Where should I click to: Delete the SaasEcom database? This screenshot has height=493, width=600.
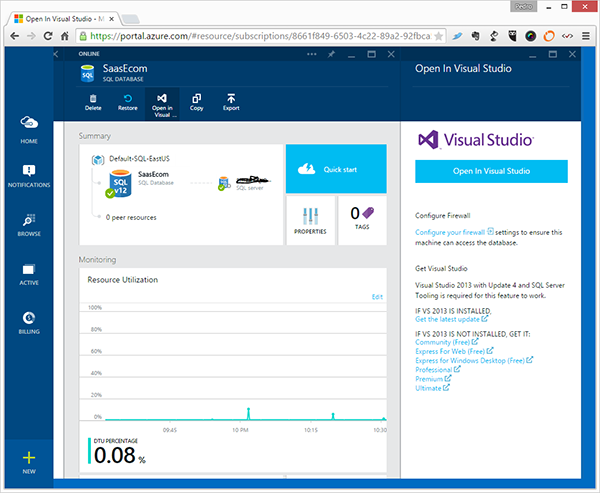pos(93,103)
